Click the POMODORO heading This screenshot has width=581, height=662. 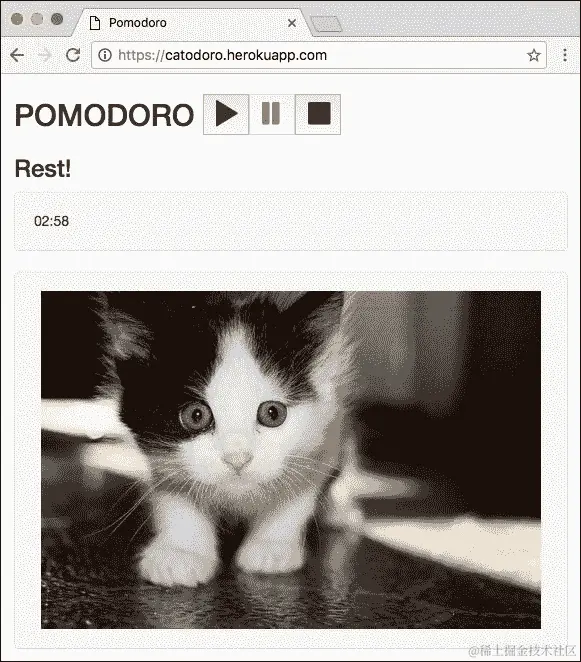tap(104, 115)
